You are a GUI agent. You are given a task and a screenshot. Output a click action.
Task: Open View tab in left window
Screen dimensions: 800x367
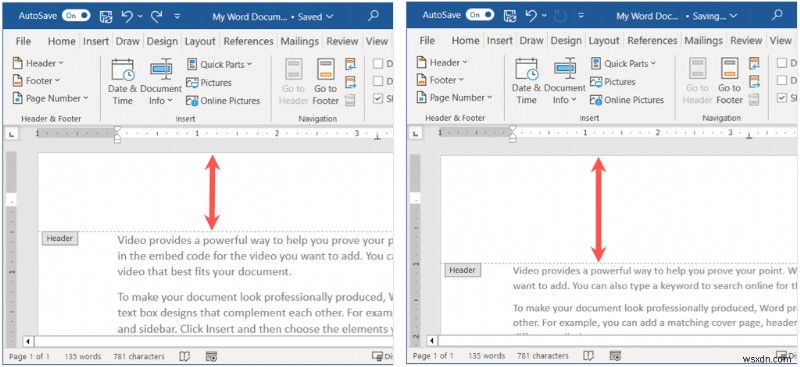[x=377, y=41]
